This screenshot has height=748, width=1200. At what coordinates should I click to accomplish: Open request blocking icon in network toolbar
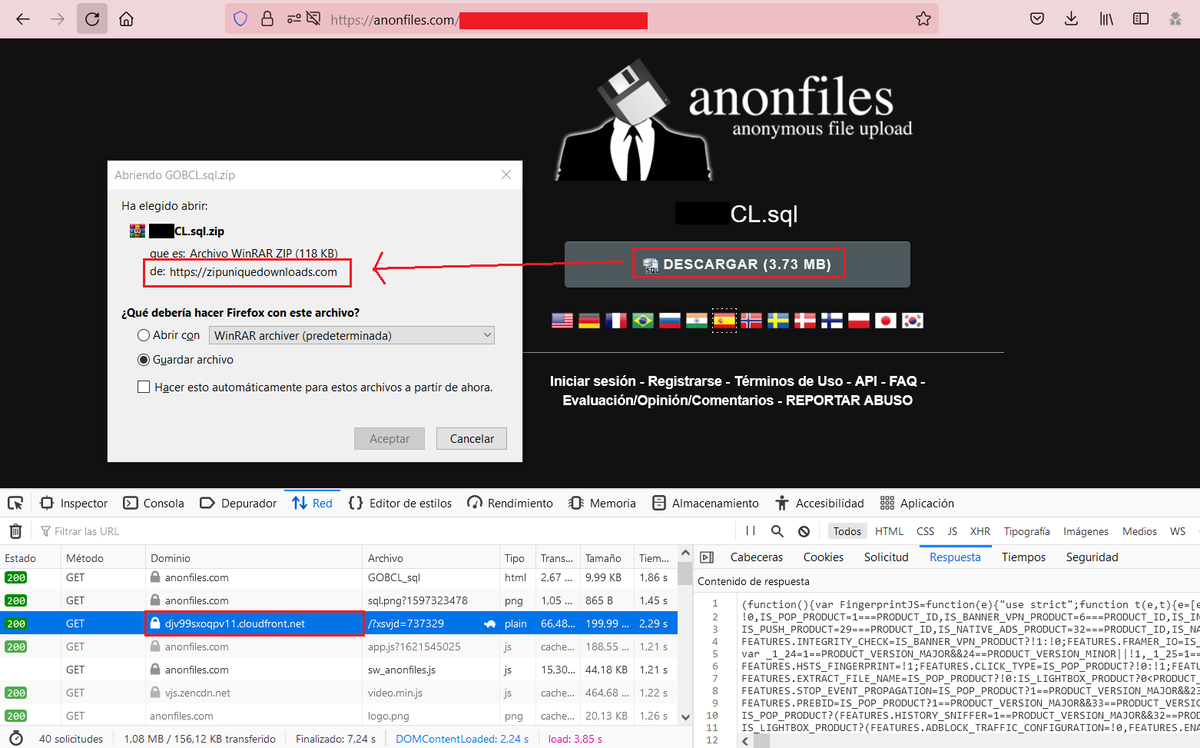pos(804,531)
